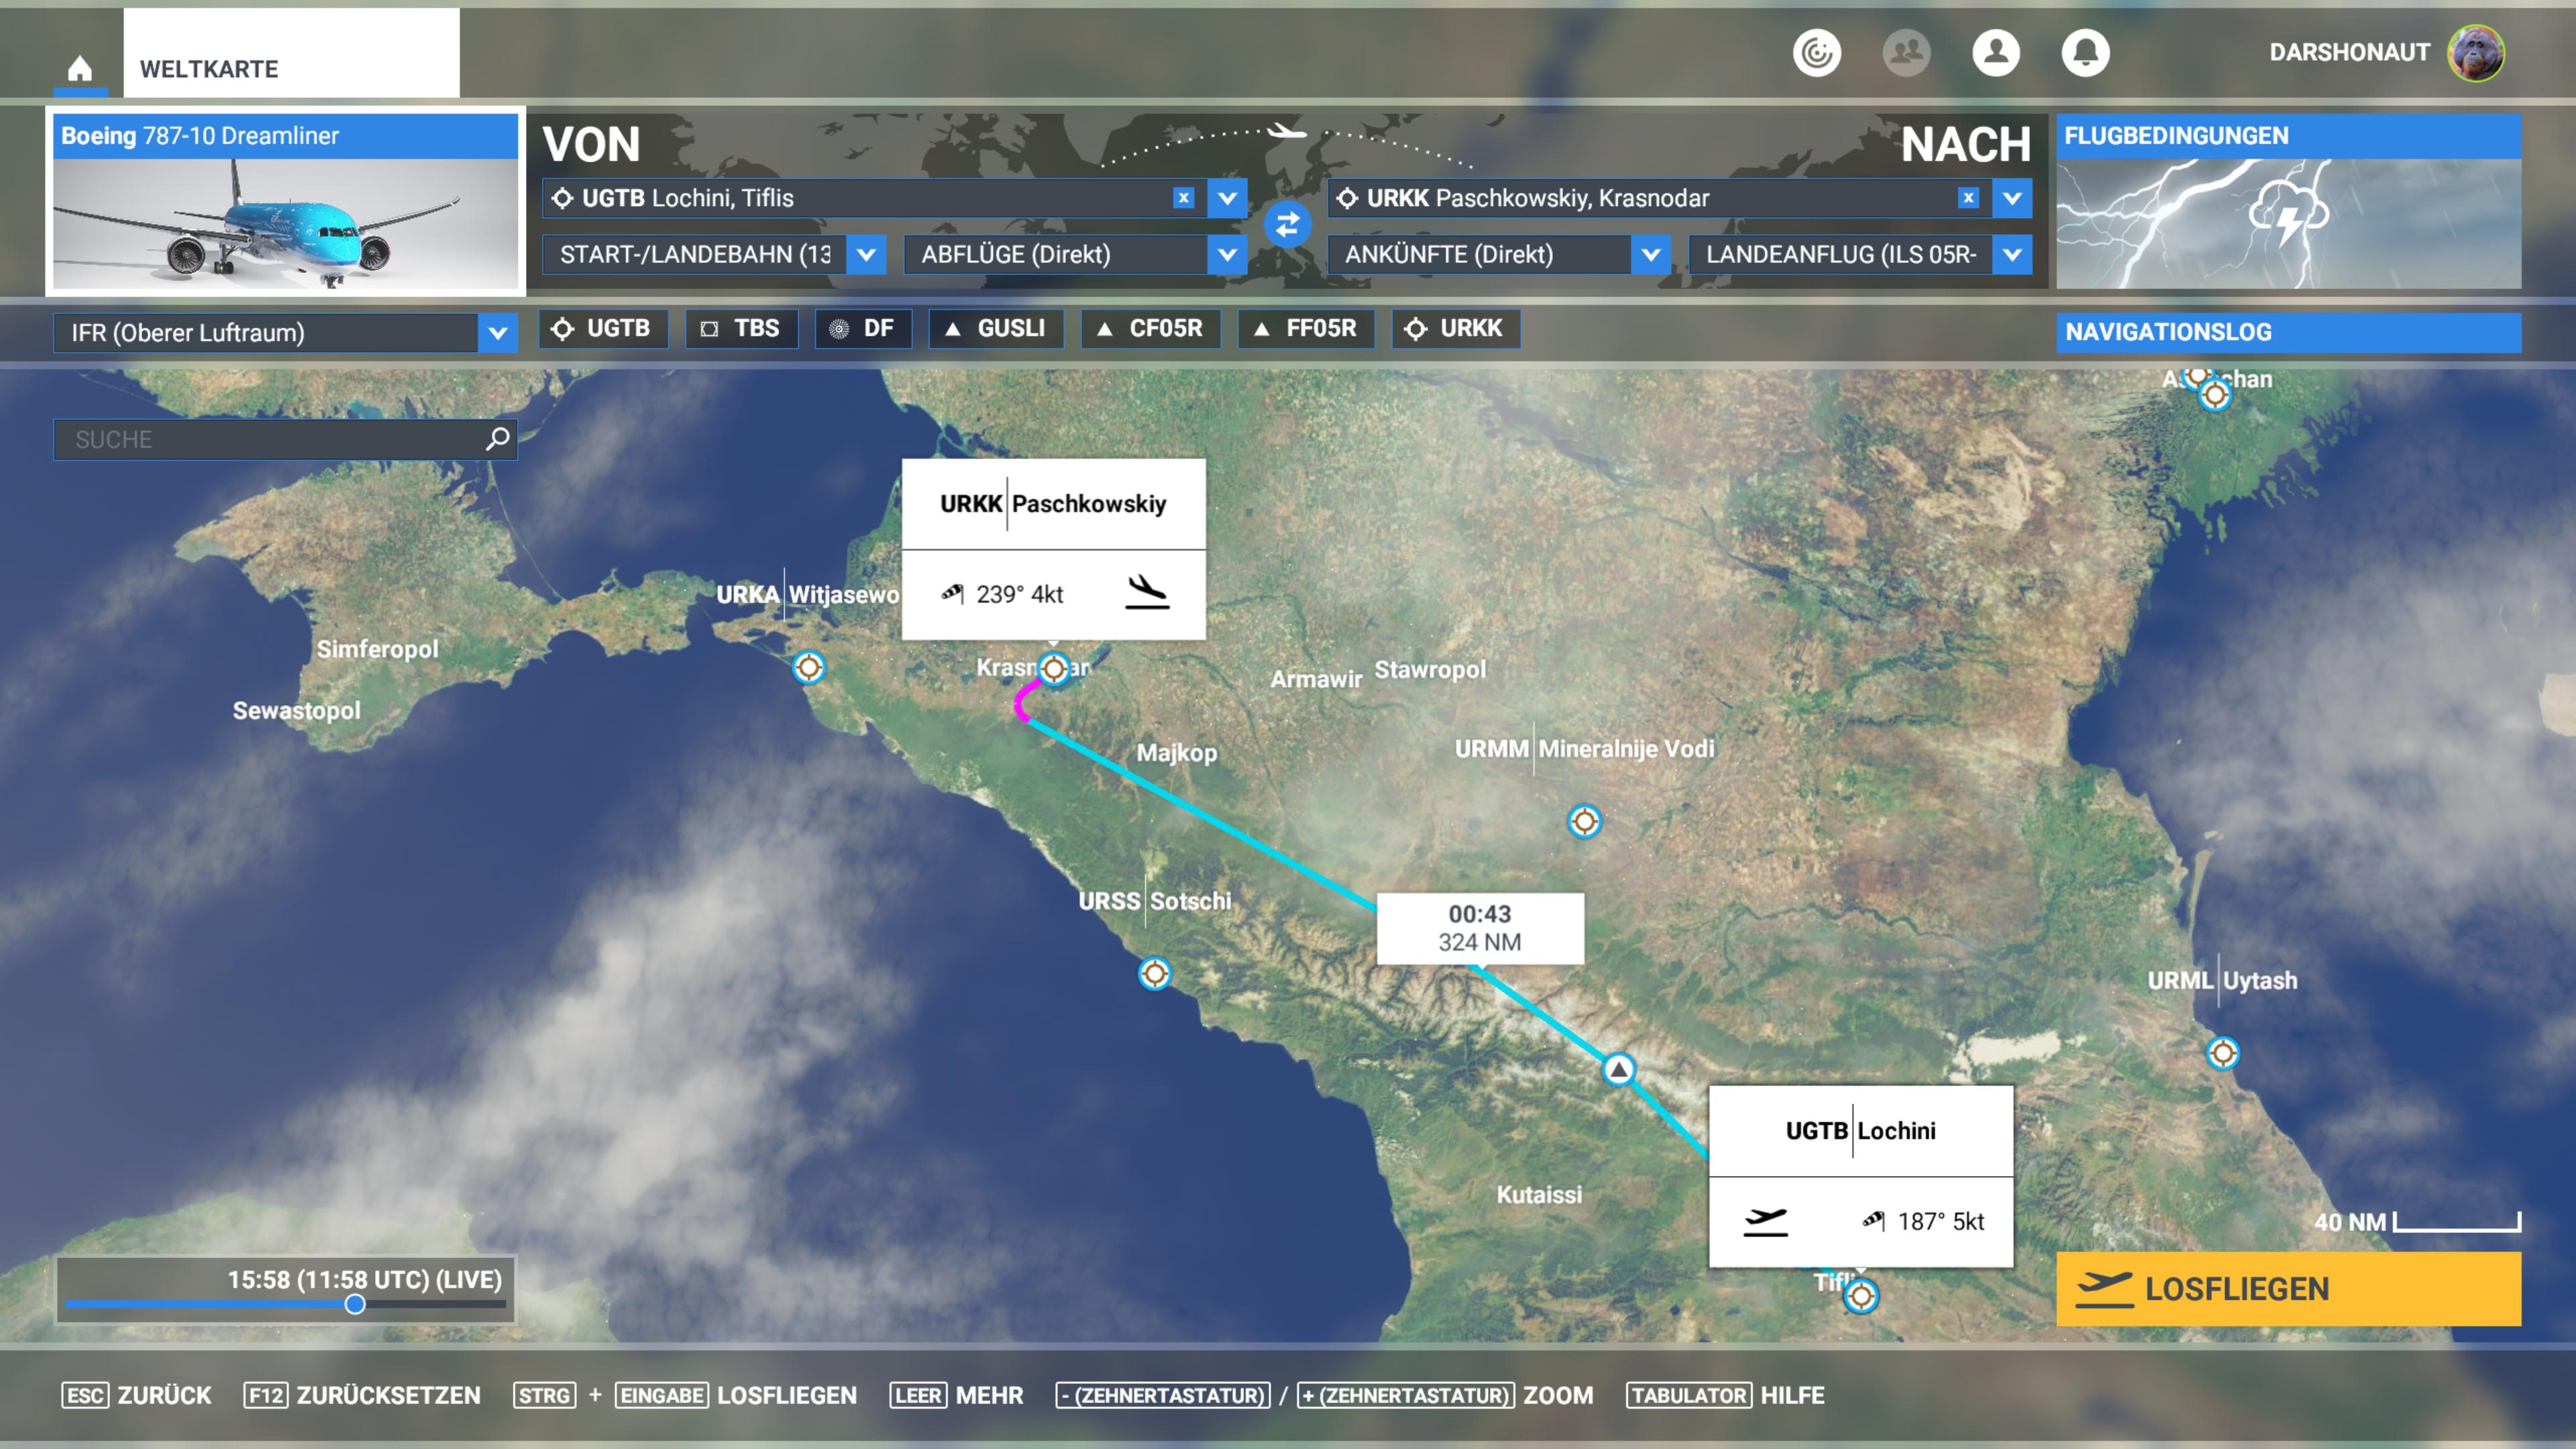
Task: Expand the UGTB departure airport dropdown
Action: [1227, 198]
